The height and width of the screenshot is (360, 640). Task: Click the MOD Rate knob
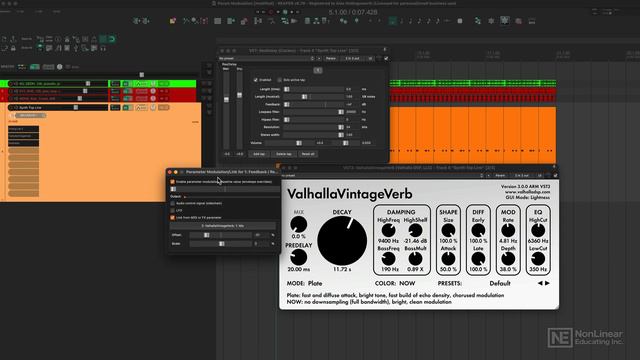pos(508,230)
